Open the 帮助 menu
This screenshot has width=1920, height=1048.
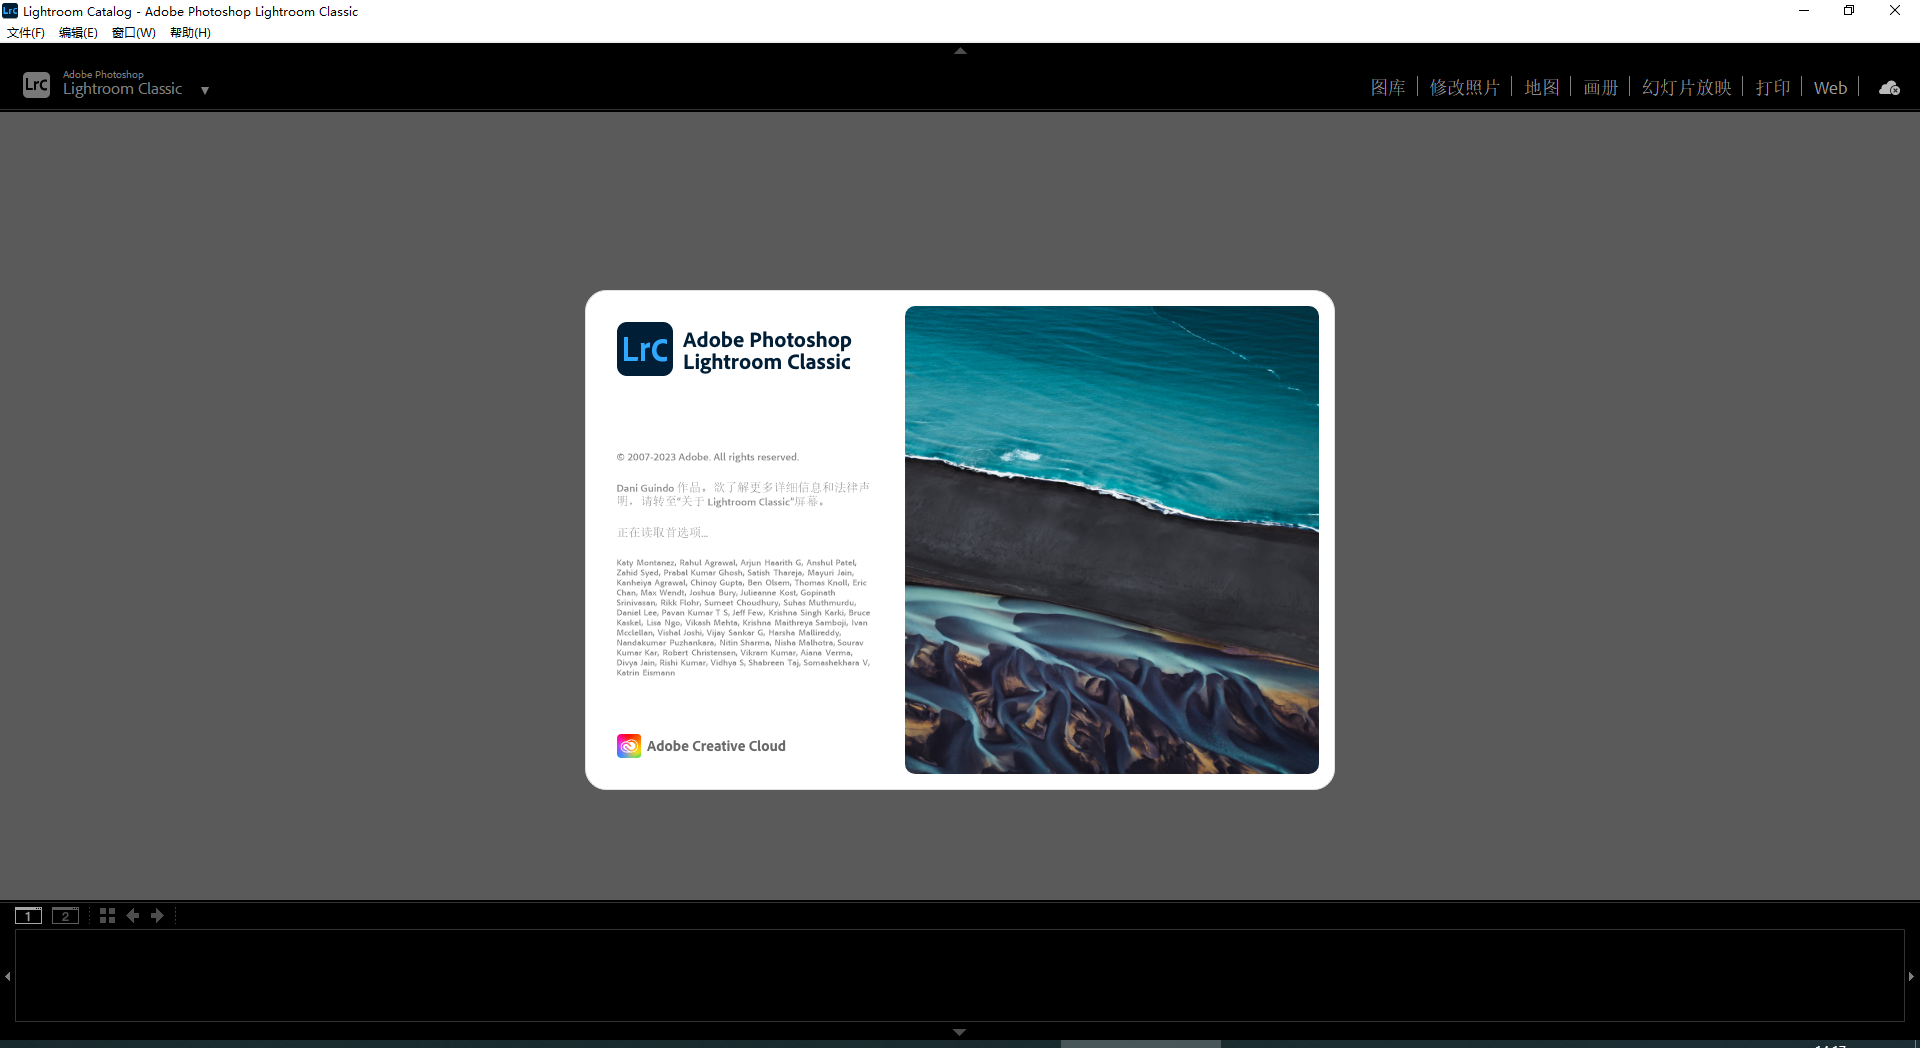pos(190,32)
